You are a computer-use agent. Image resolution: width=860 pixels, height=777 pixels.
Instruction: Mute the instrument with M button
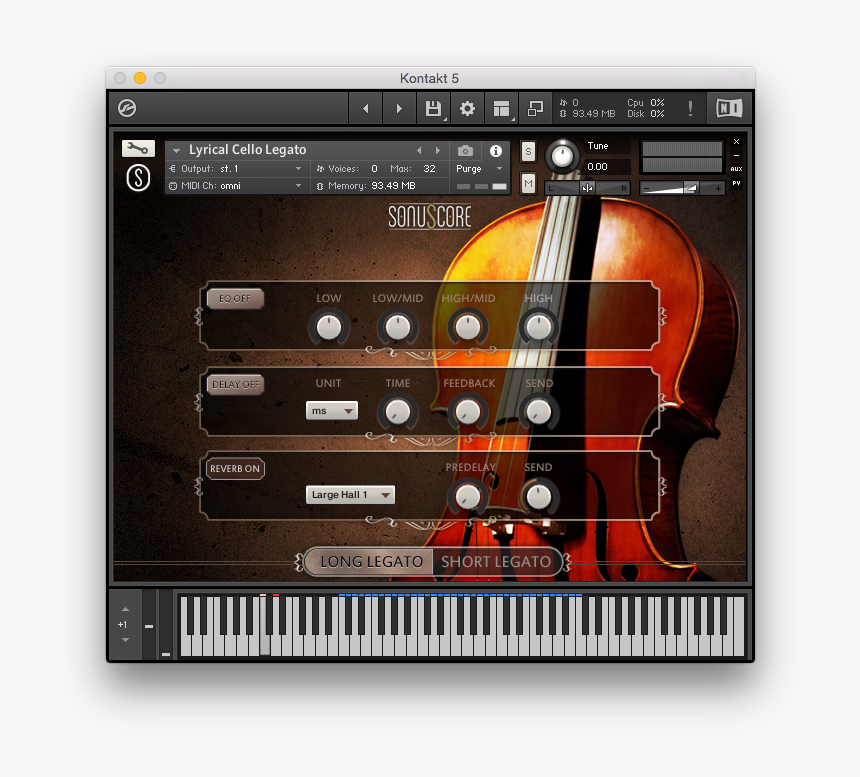tap(528, 184)
